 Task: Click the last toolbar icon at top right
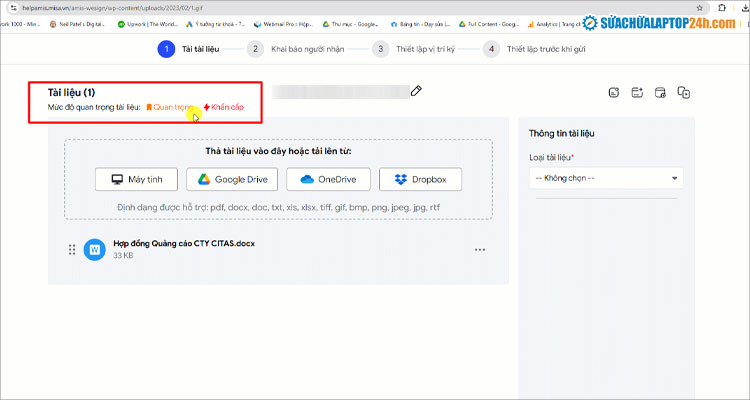click(684, 93)
